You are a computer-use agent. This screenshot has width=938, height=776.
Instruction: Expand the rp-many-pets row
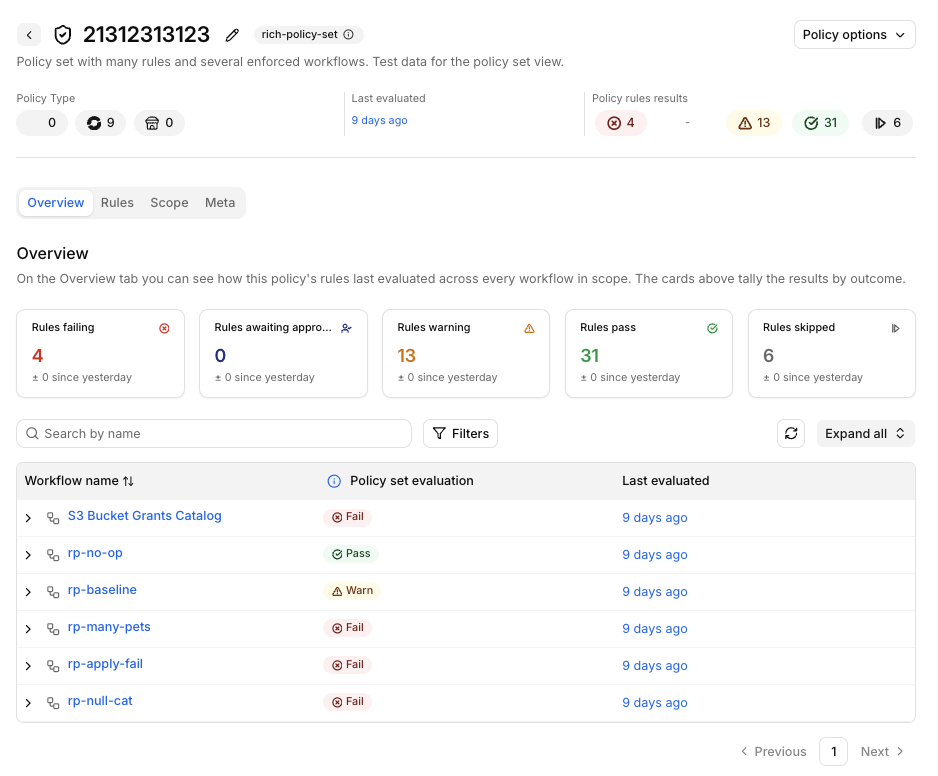[x=28, y=629]
